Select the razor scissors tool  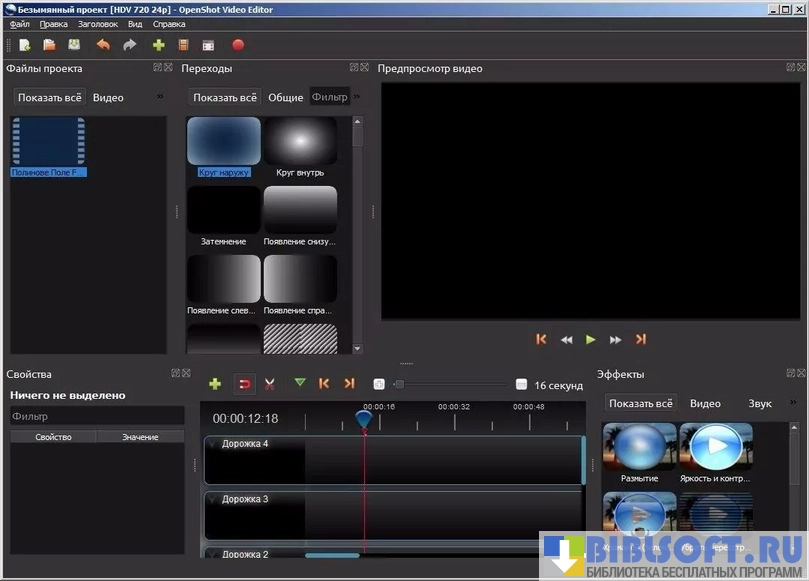pyautogui.click(x=269, y=384)
